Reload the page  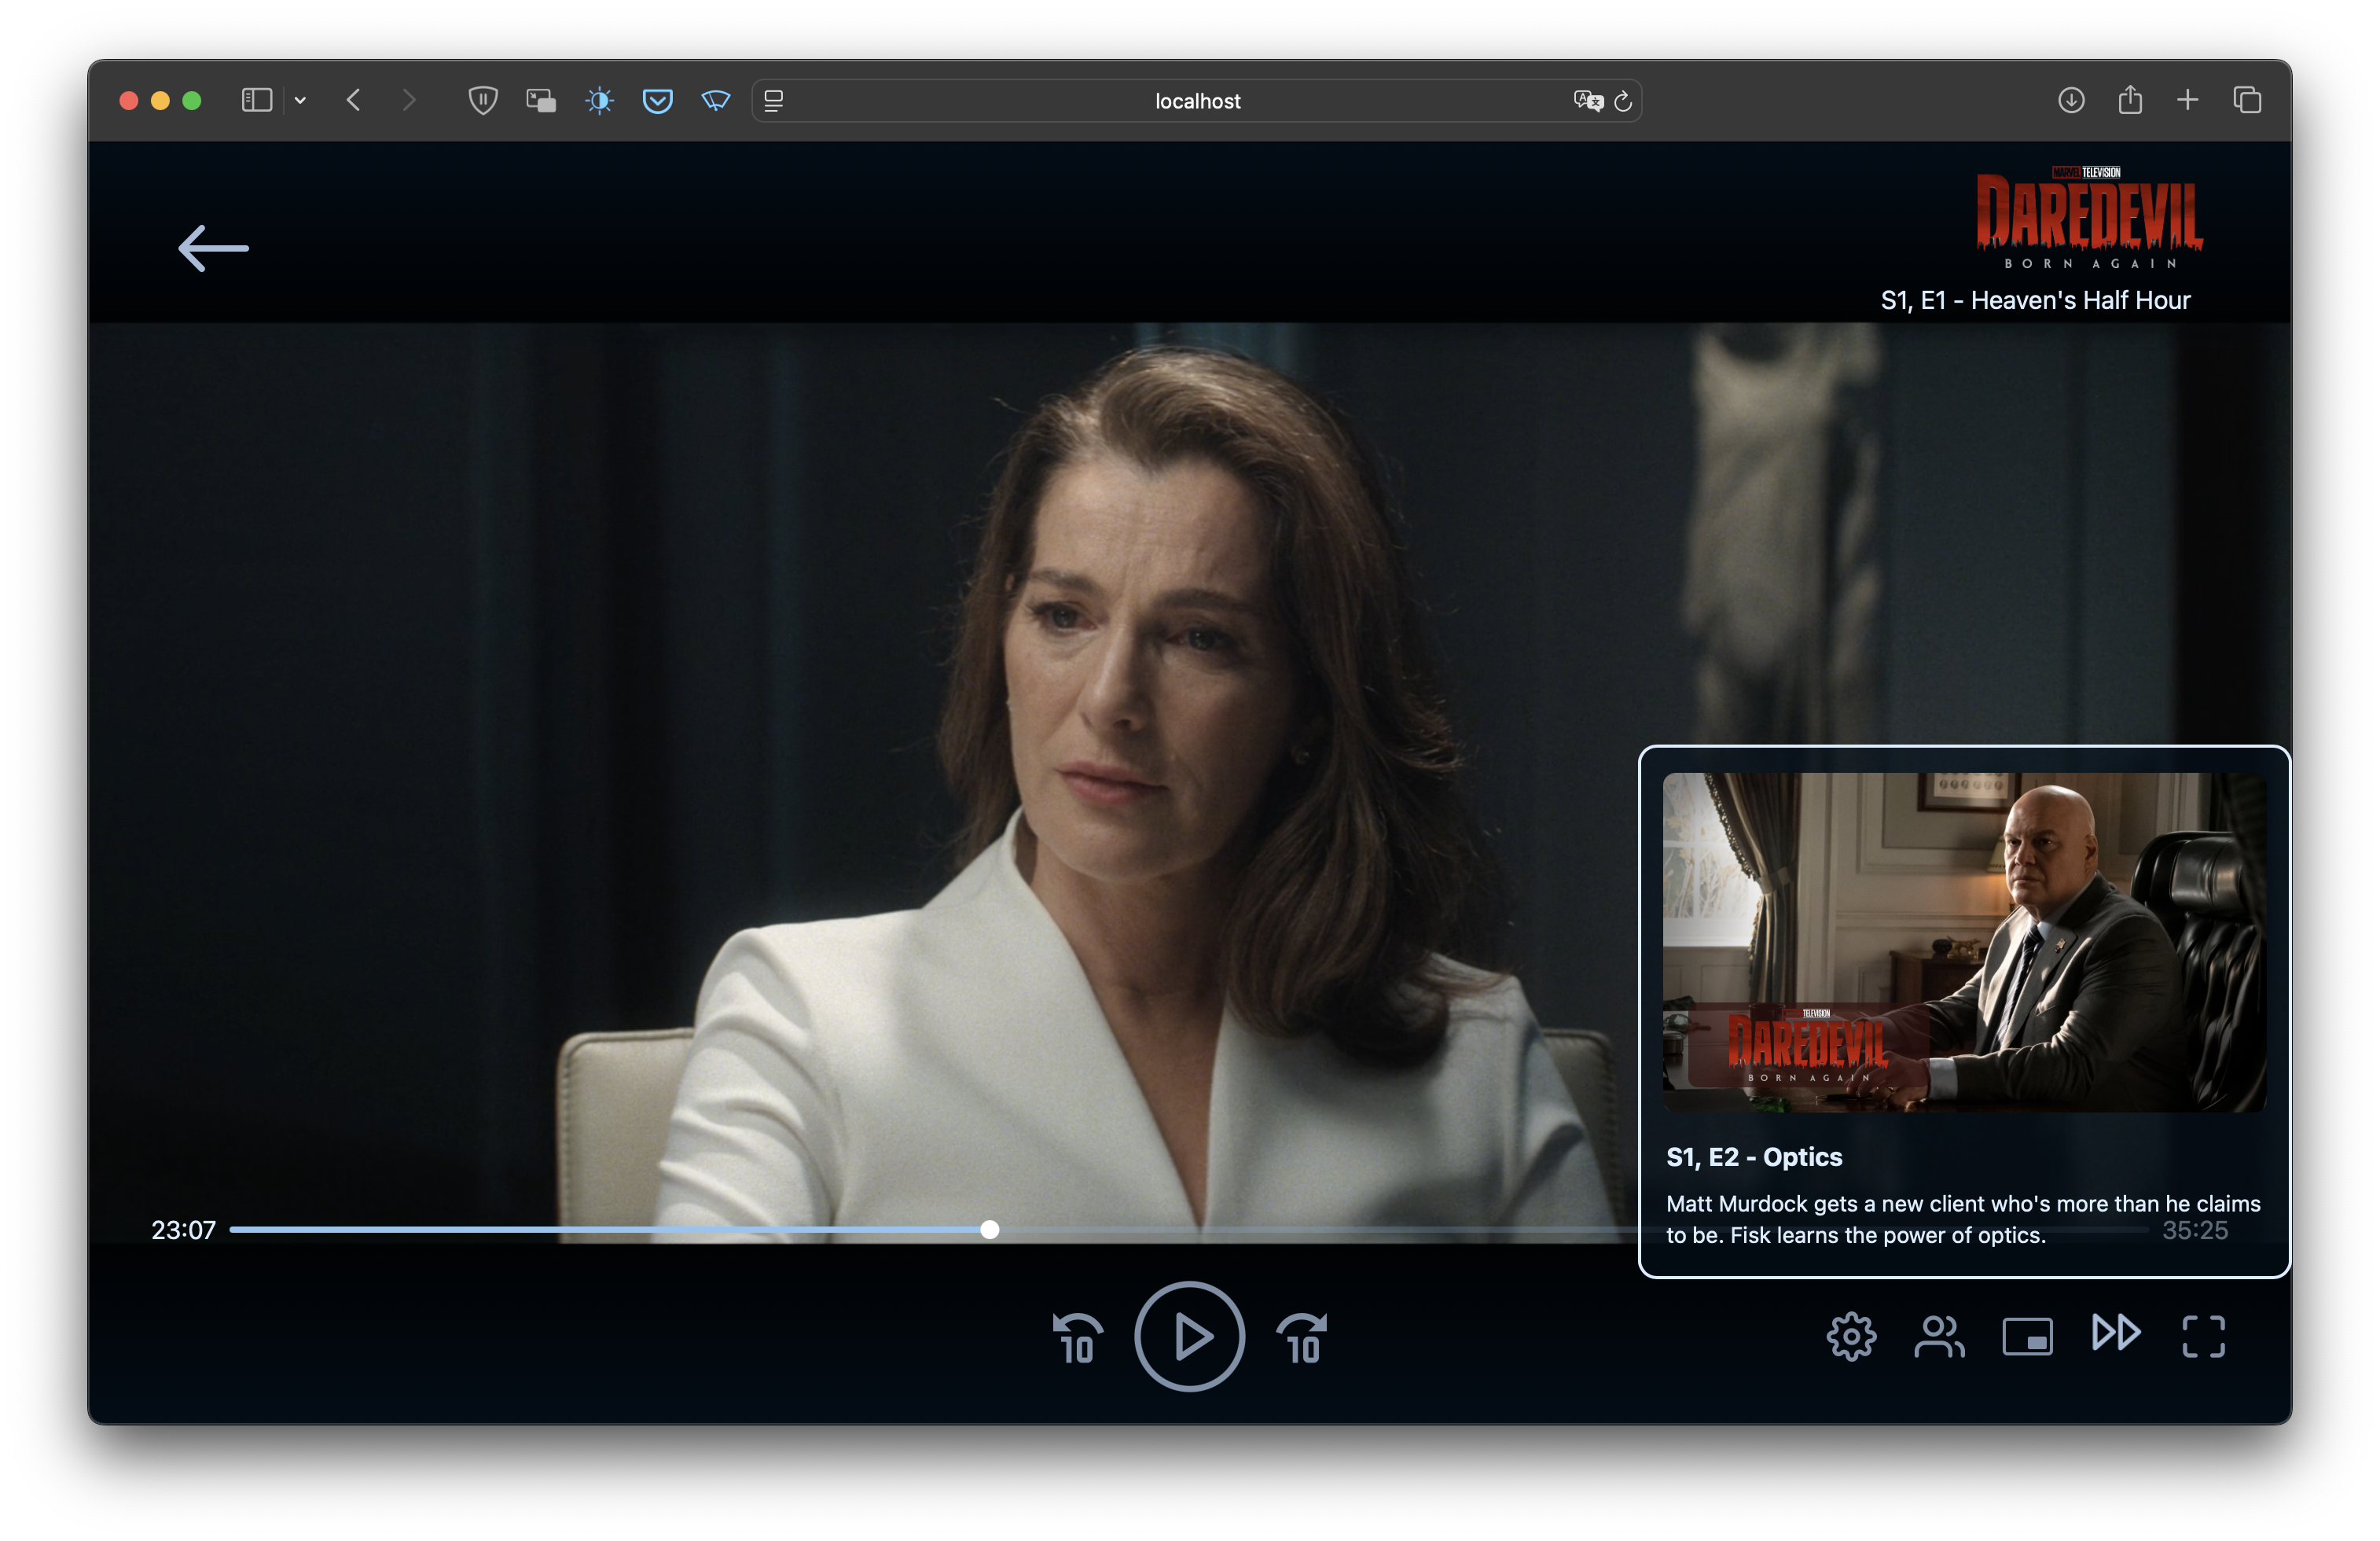point(1623,100)
